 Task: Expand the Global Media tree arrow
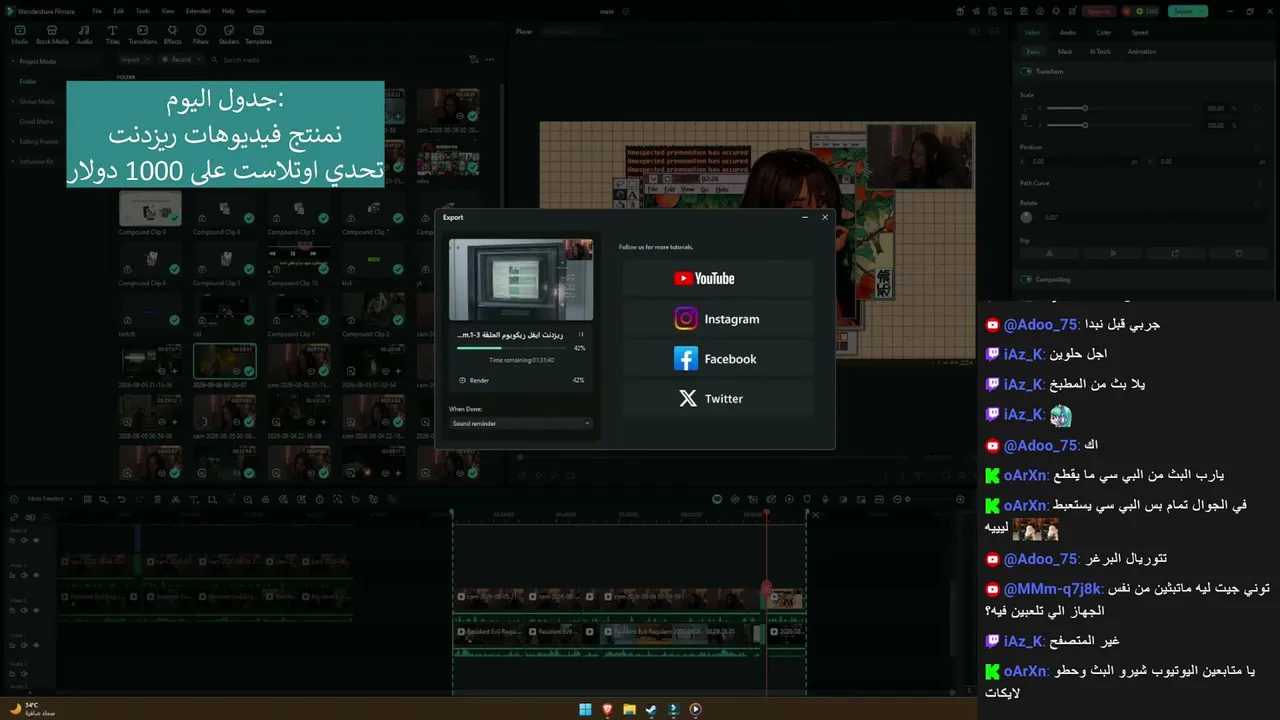[x=14, y=101]
